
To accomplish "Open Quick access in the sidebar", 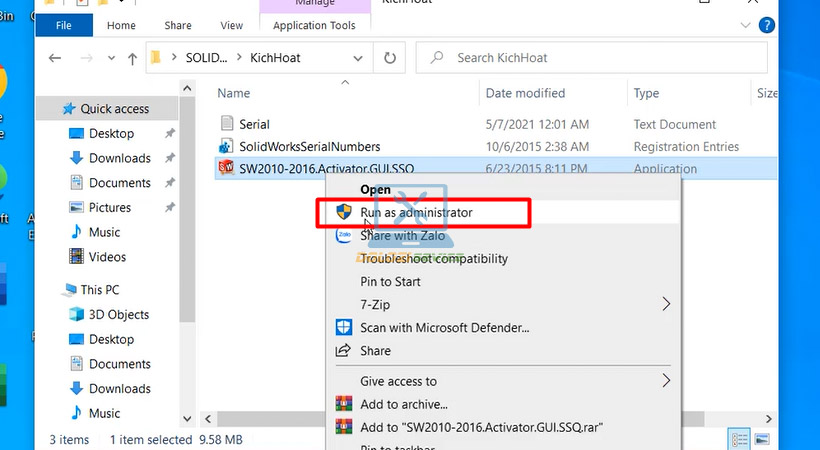I will (x=115, y=109).
